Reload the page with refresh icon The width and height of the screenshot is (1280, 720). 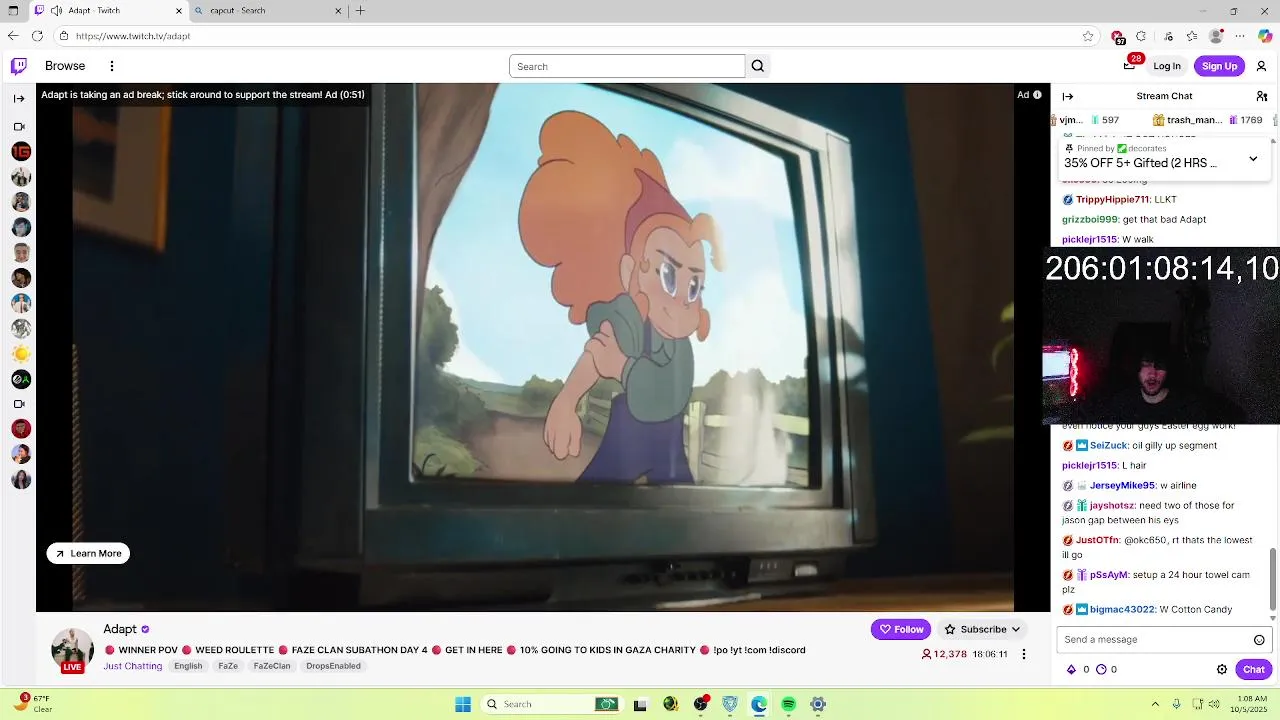[x=37, y=36]
